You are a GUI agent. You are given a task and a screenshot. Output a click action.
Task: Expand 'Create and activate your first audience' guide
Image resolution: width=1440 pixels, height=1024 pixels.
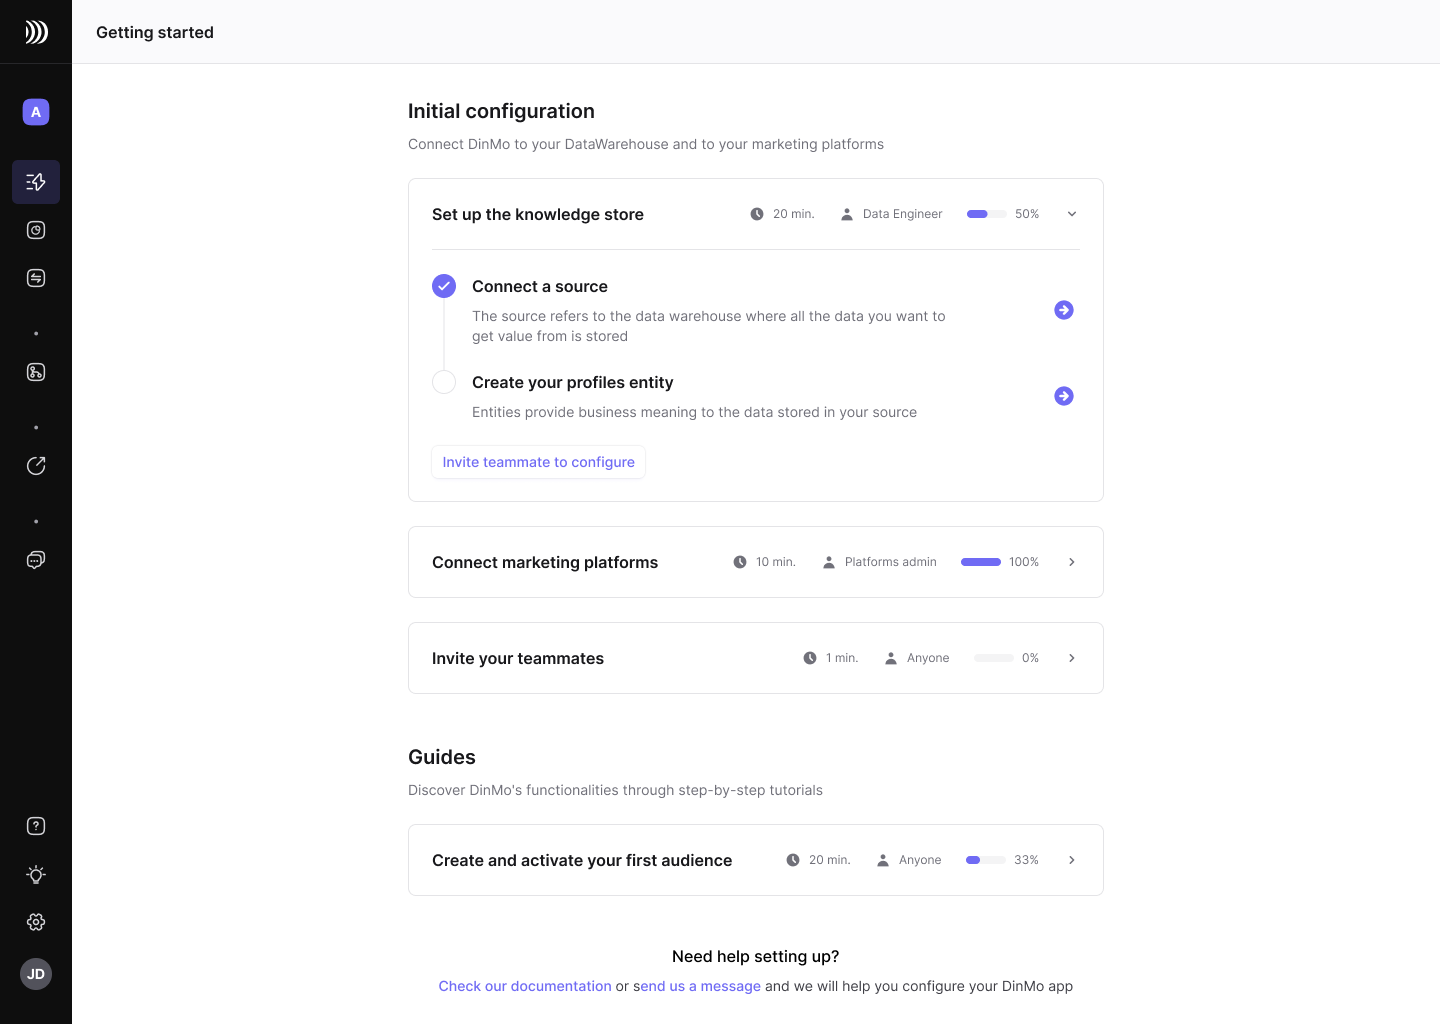tap(1072, 860)
